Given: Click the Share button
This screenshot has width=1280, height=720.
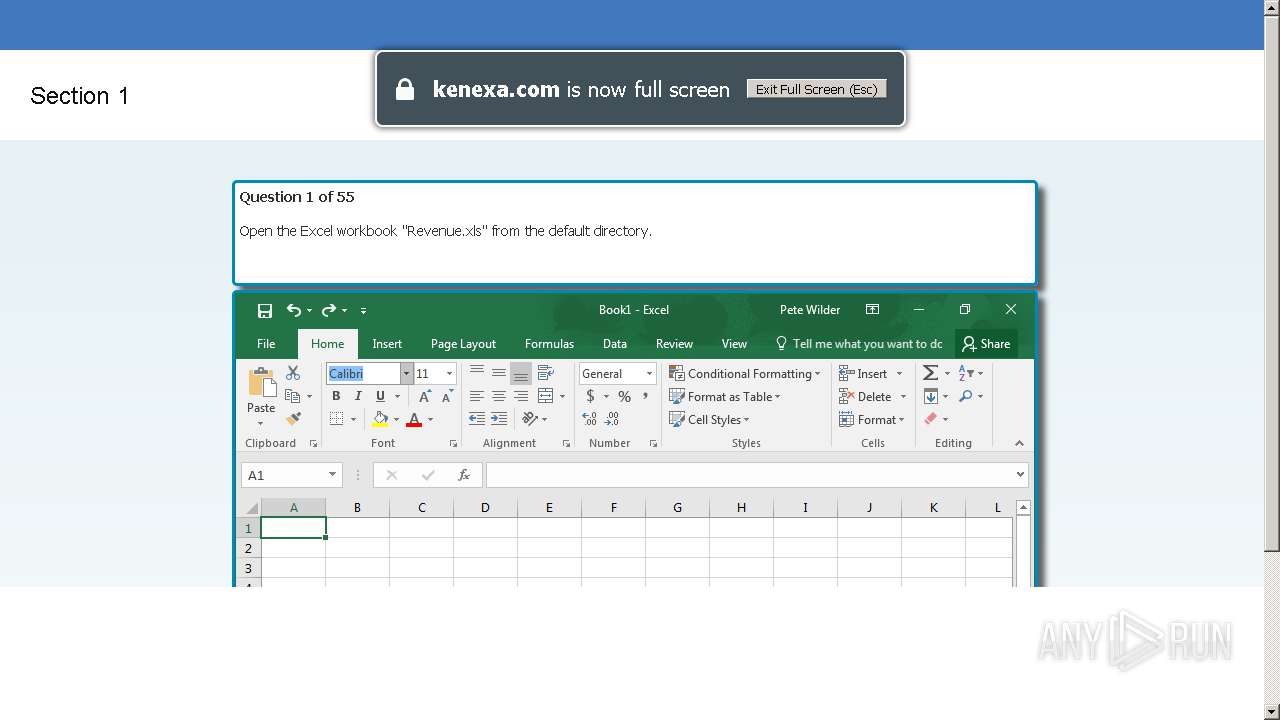Looking at the screenshot, I should coord(986,344).
